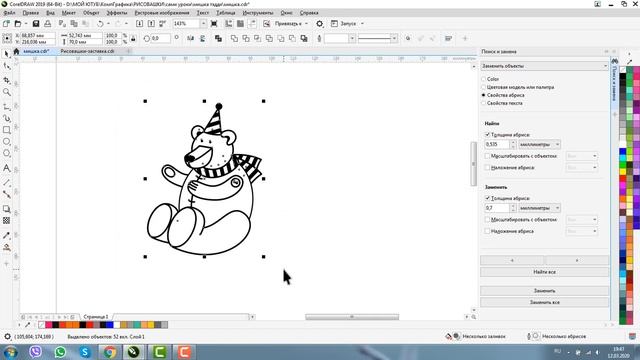Screen dimensions: 640x360
Task: Select the Ellipse tool
Action: [7, 142]
